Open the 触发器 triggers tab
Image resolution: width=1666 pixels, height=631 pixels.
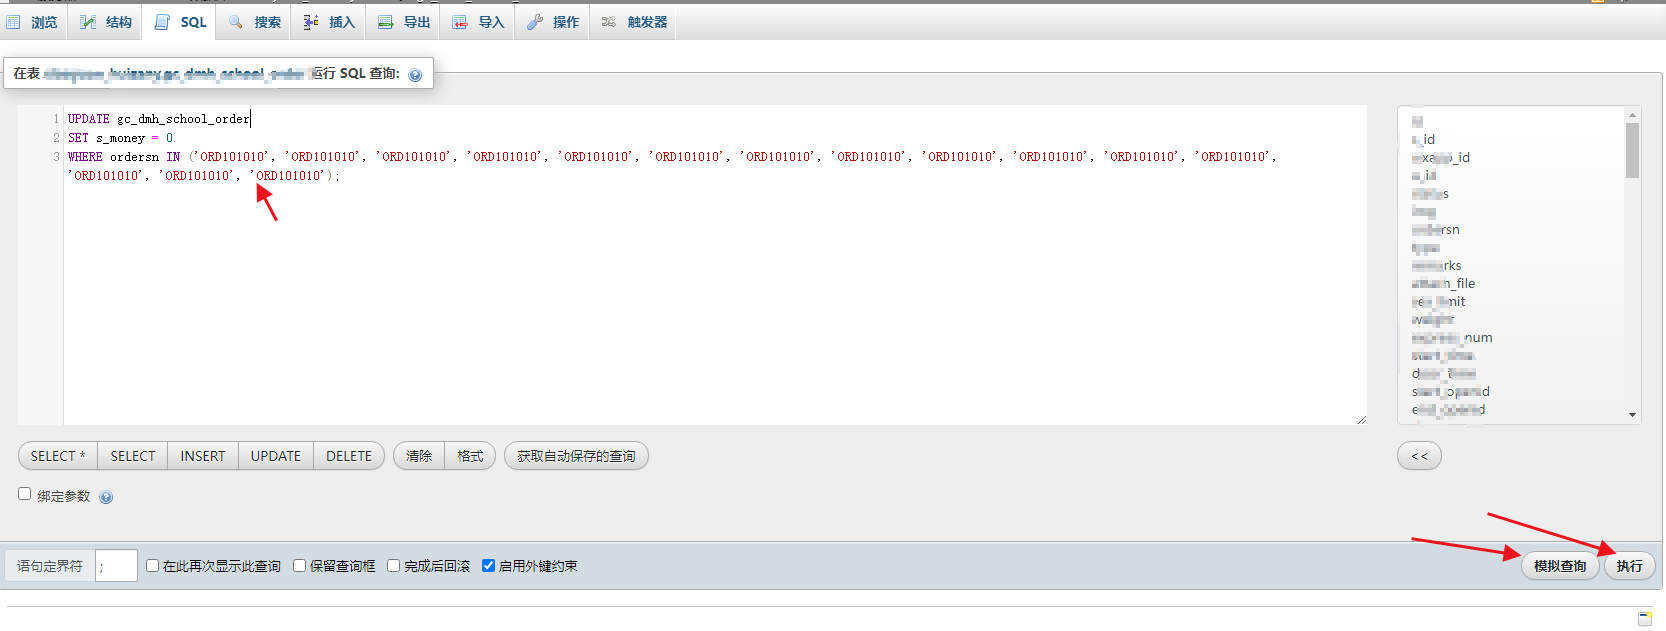pos(634,22)
